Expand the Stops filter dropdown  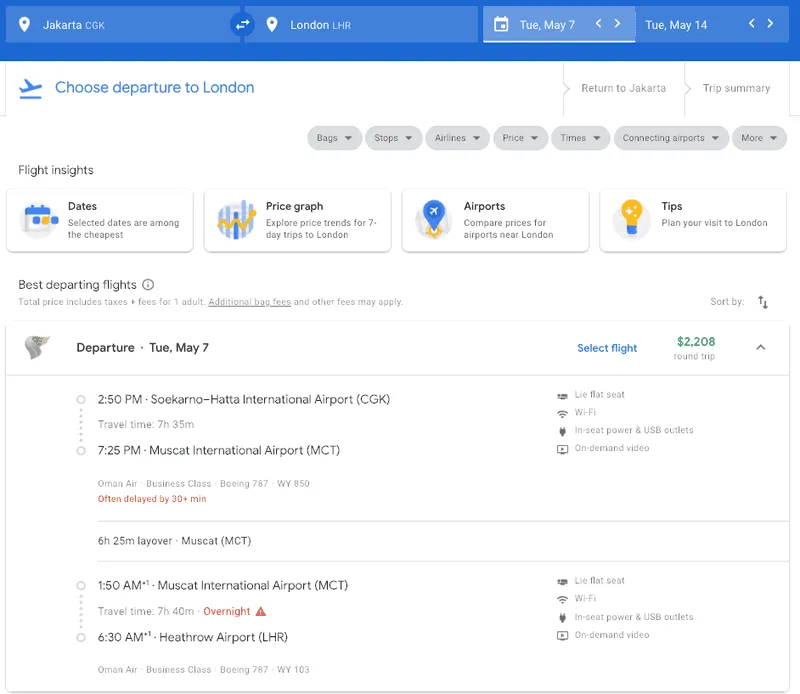pyautogui.click(x=393, y=138)
